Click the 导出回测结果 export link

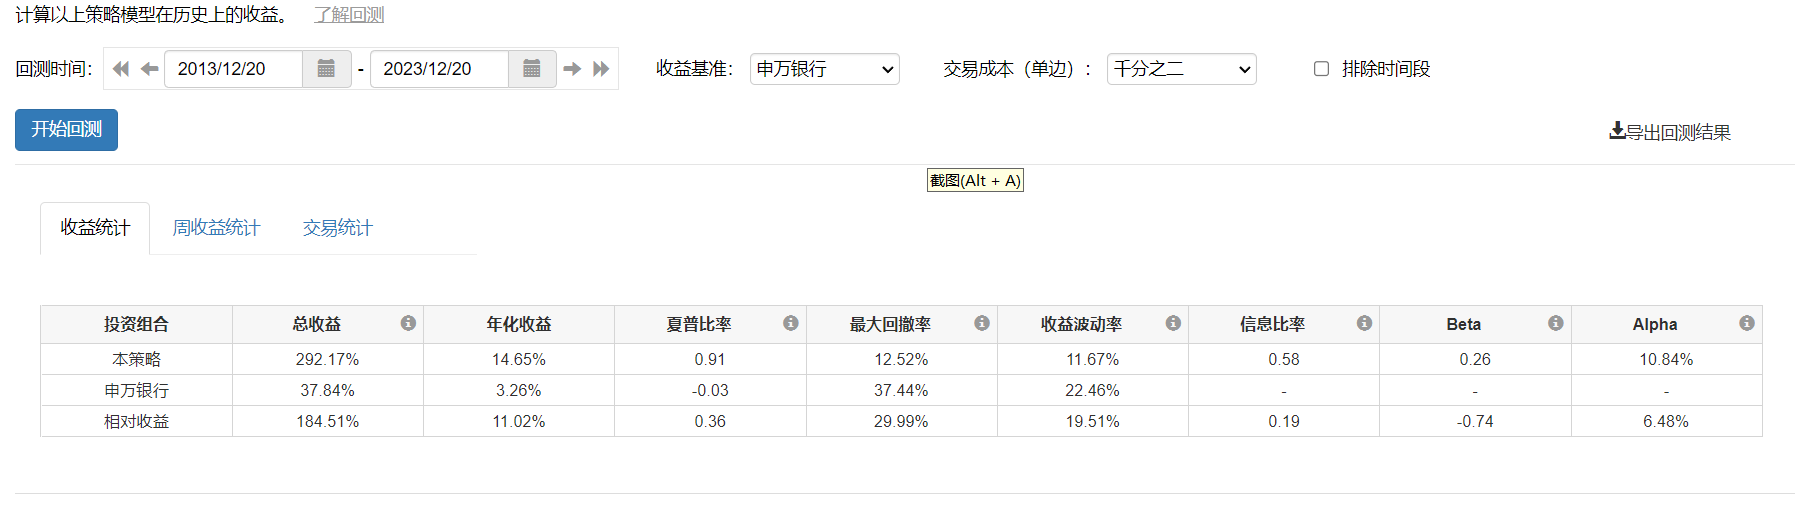pyautogui.click(x=1670, y=132)
